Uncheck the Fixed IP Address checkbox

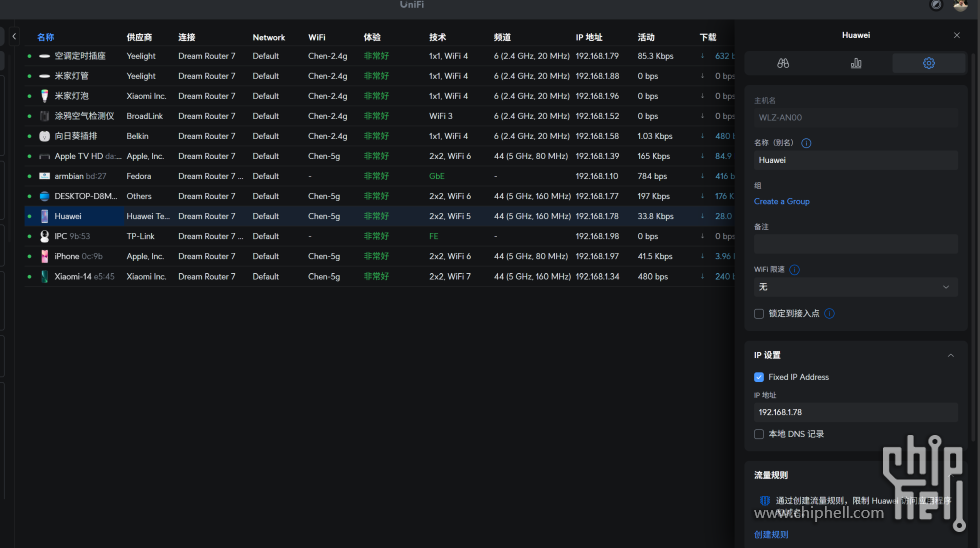(759, 377)
